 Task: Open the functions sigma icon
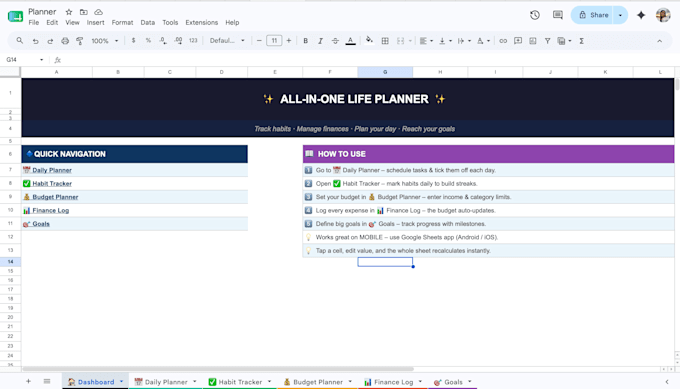tap(582, 41)
